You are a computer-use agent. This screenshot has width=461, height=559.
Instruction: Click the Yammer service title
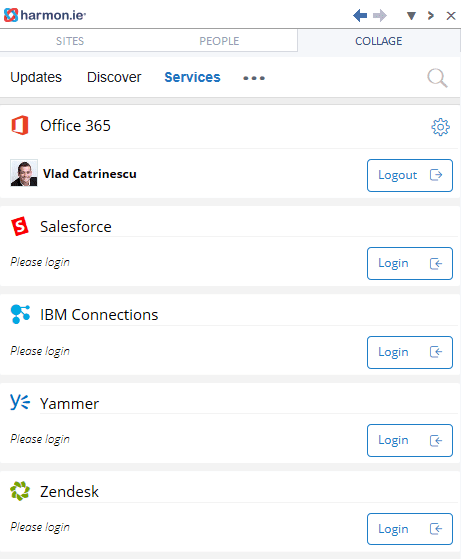(70, 404)
